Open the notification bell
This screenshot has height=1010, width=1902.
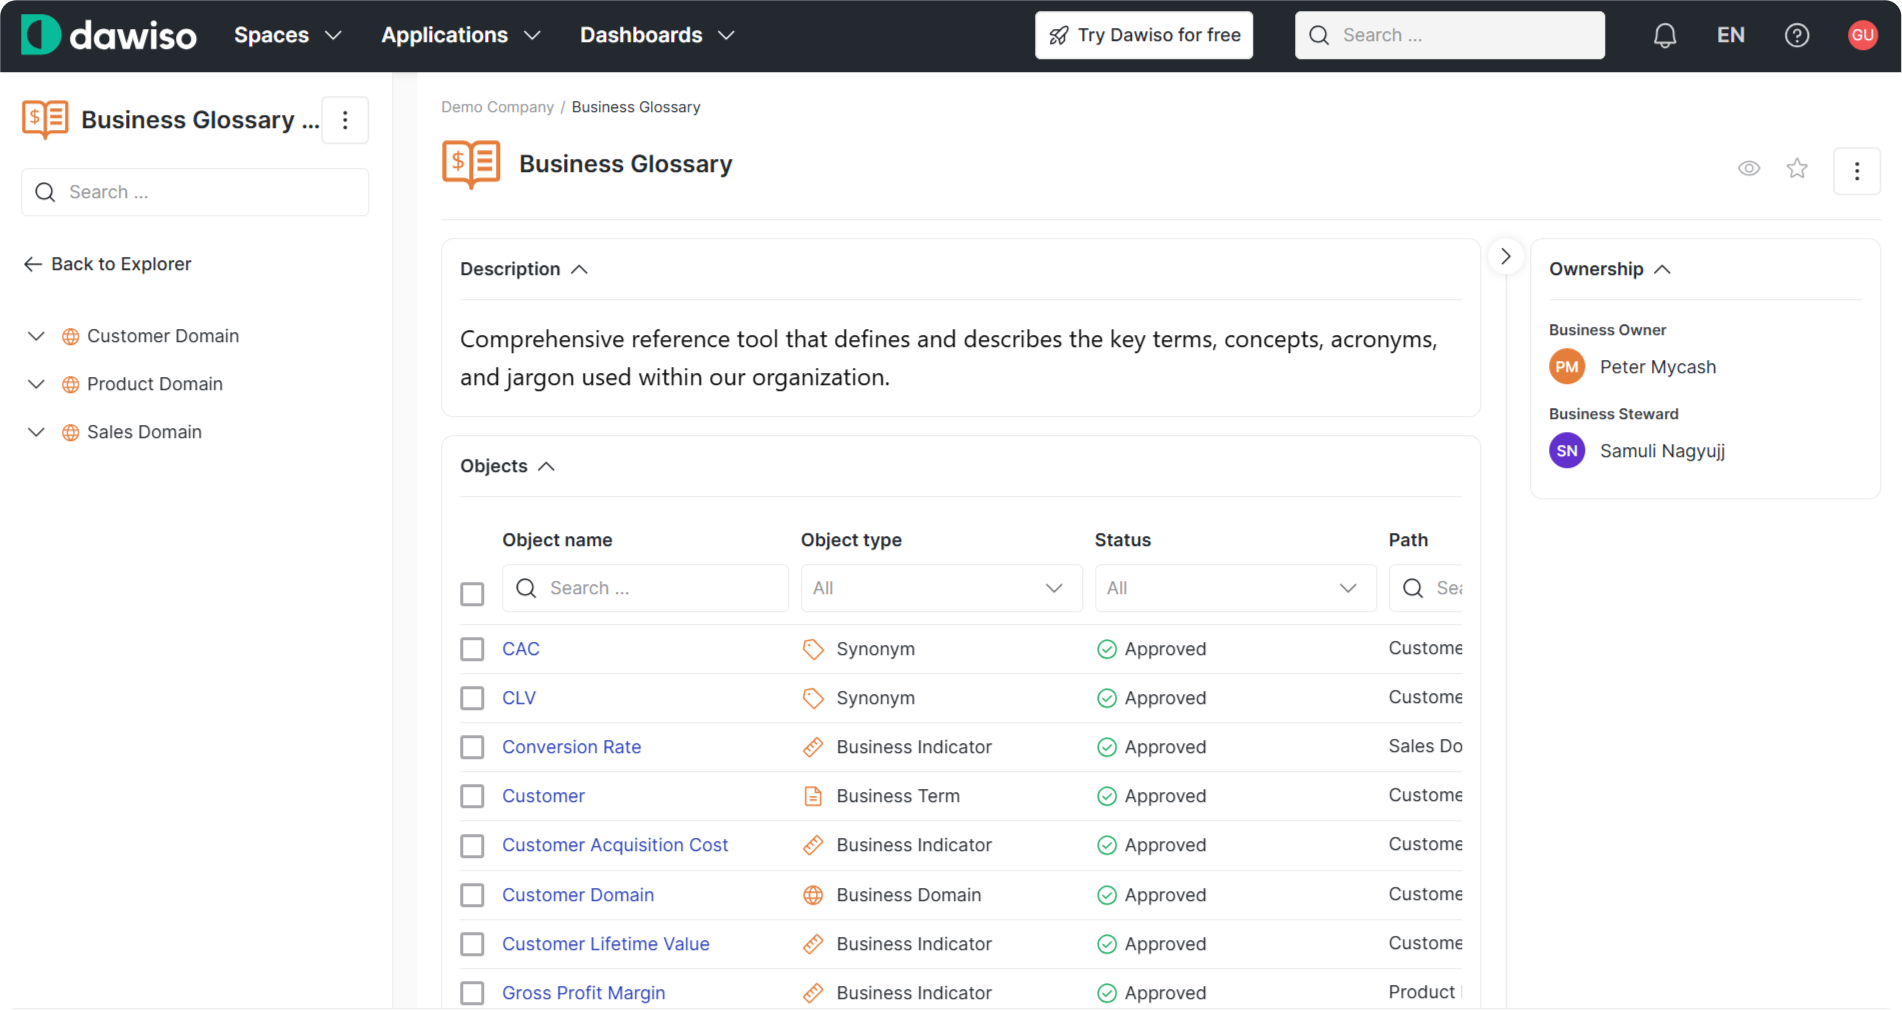pos(1664,35)
